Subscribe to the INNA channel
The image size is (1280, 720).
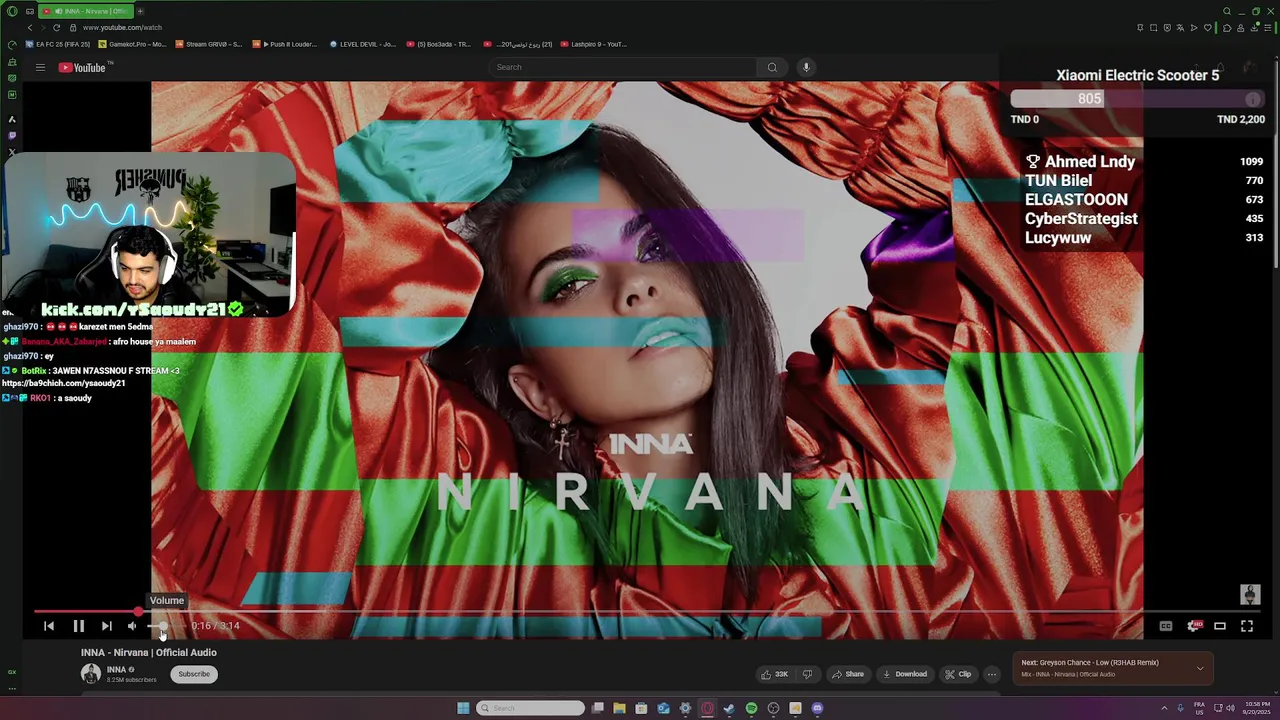pyautogui.click(x=194, y=674)
